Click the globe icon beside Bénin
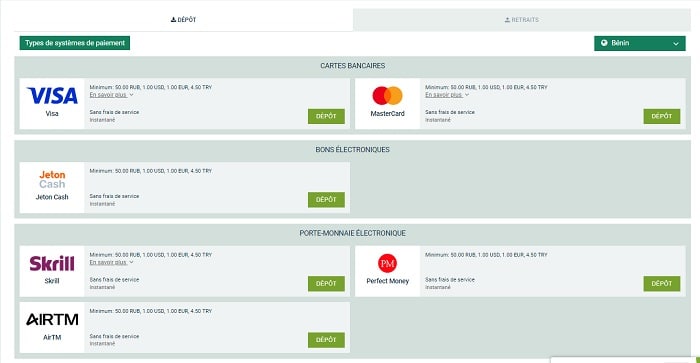Screen dimensions: 700x363 point(604,43)
